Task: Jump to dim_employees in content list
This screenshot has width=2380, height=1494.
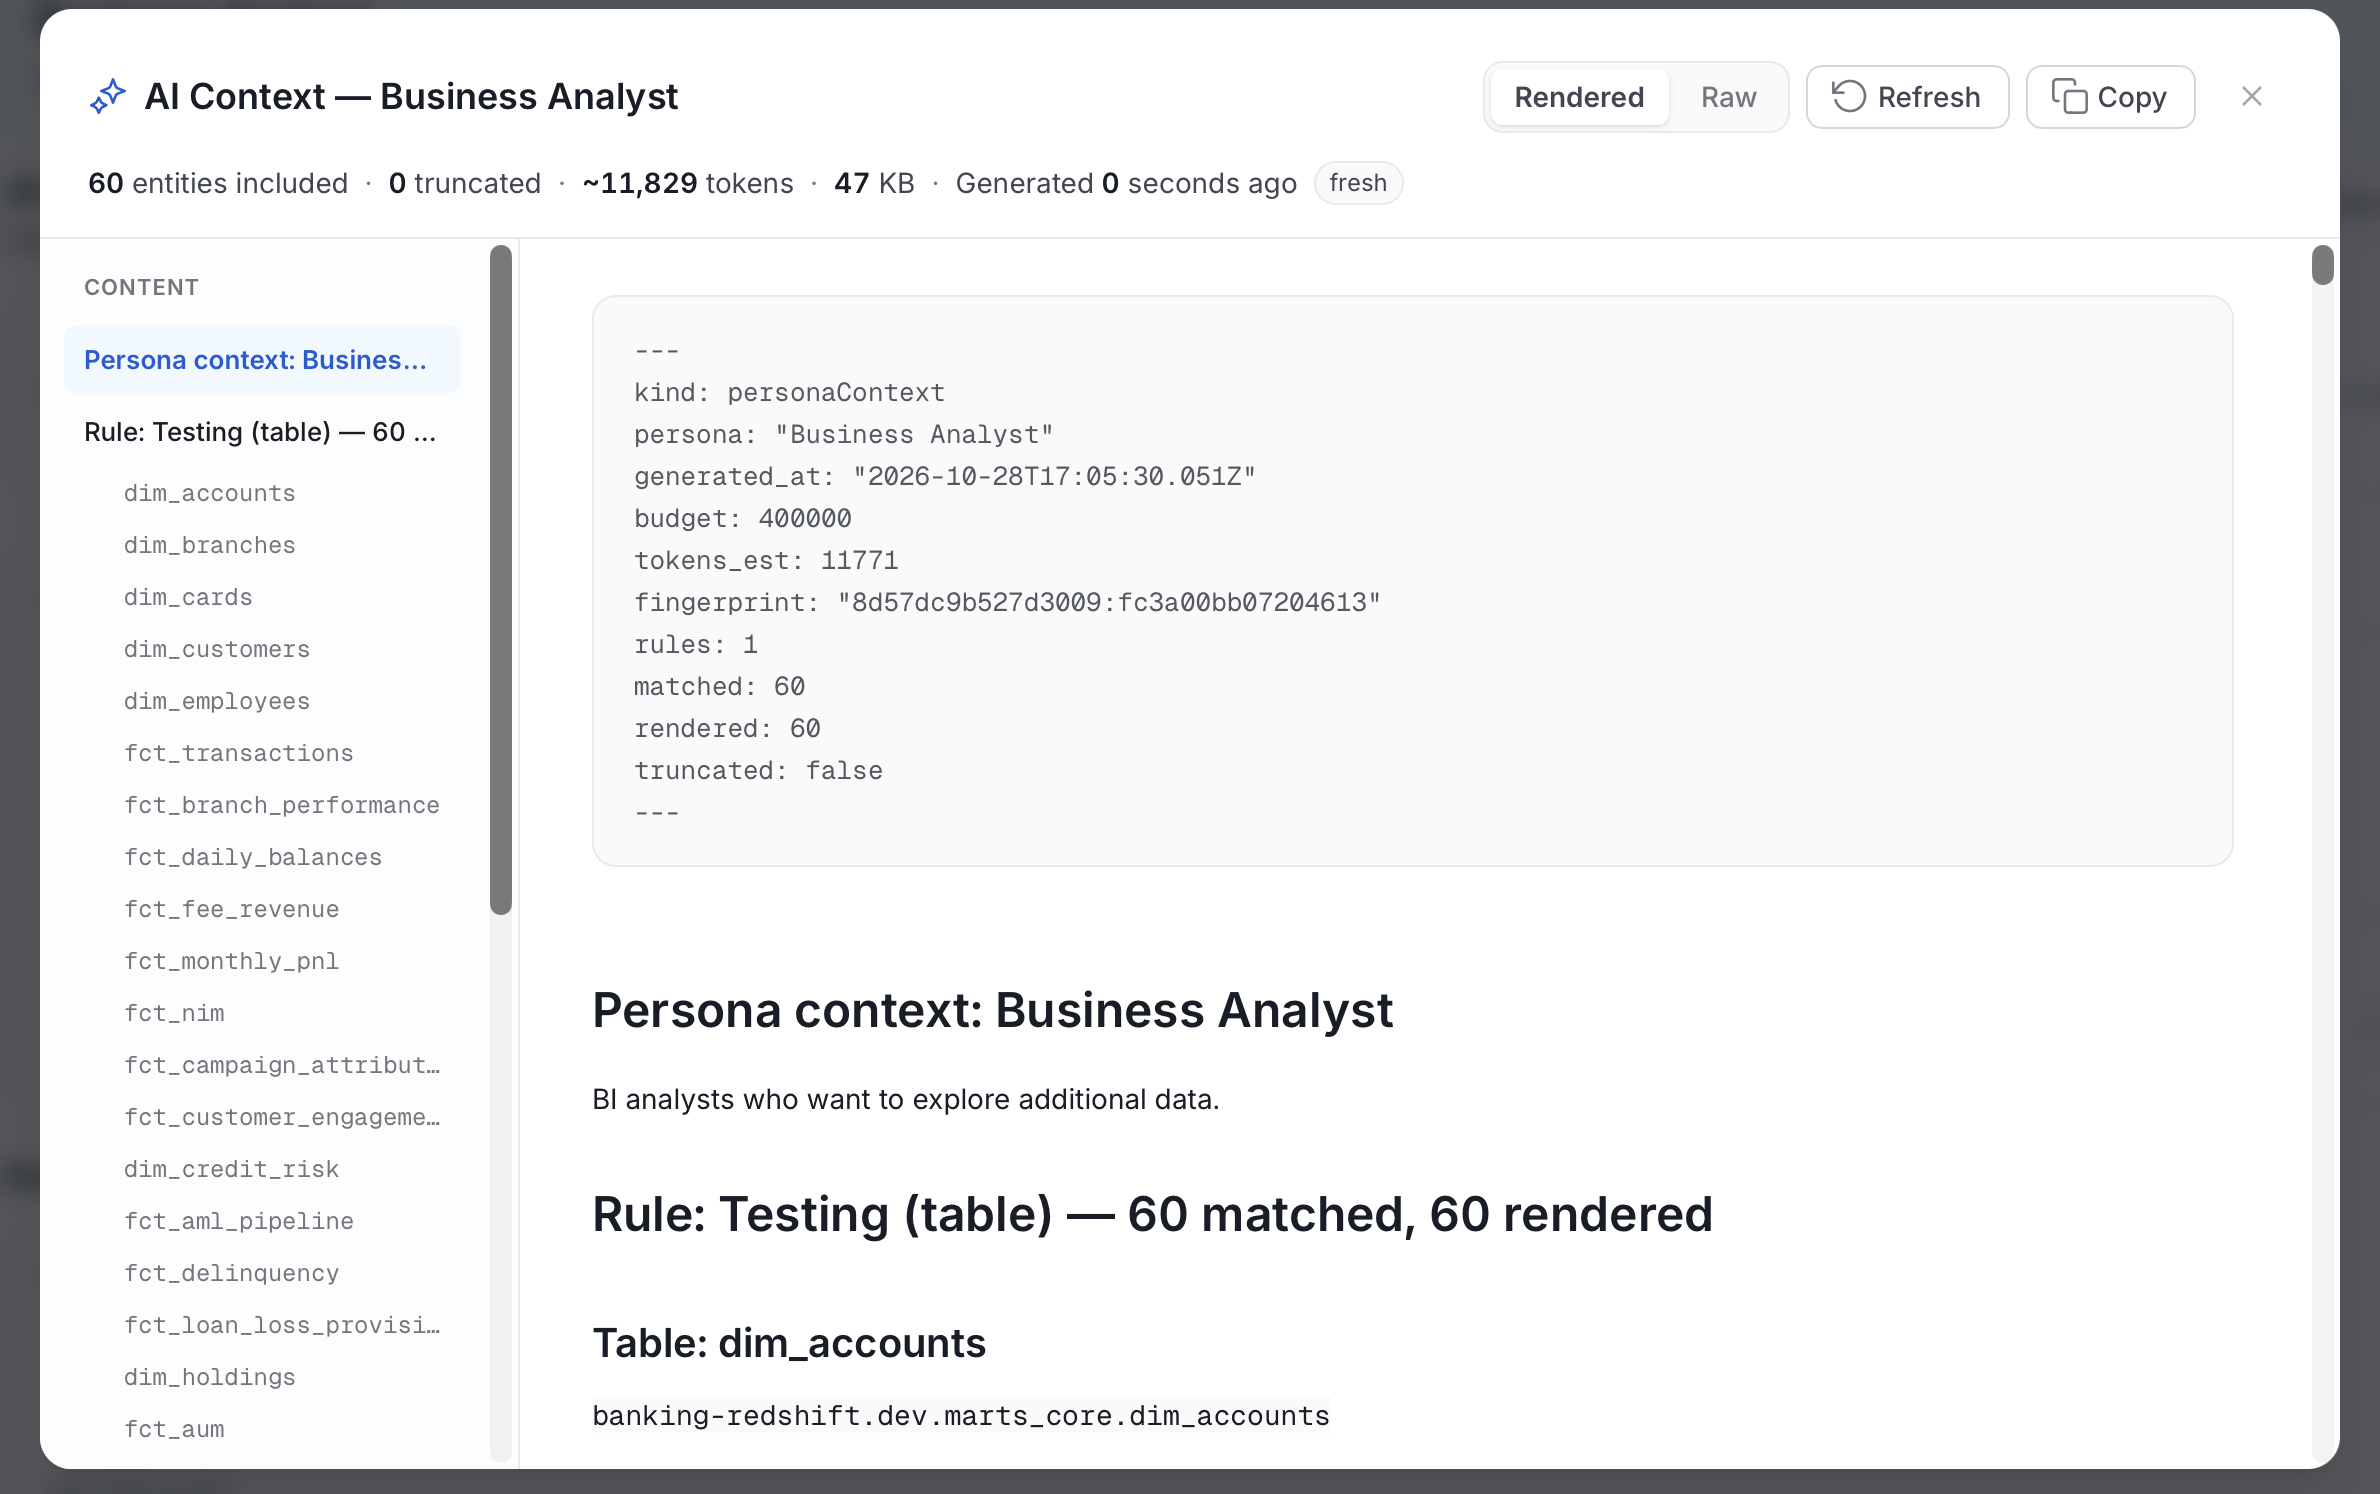Action: pyautogui.click(x=216, y=701)
